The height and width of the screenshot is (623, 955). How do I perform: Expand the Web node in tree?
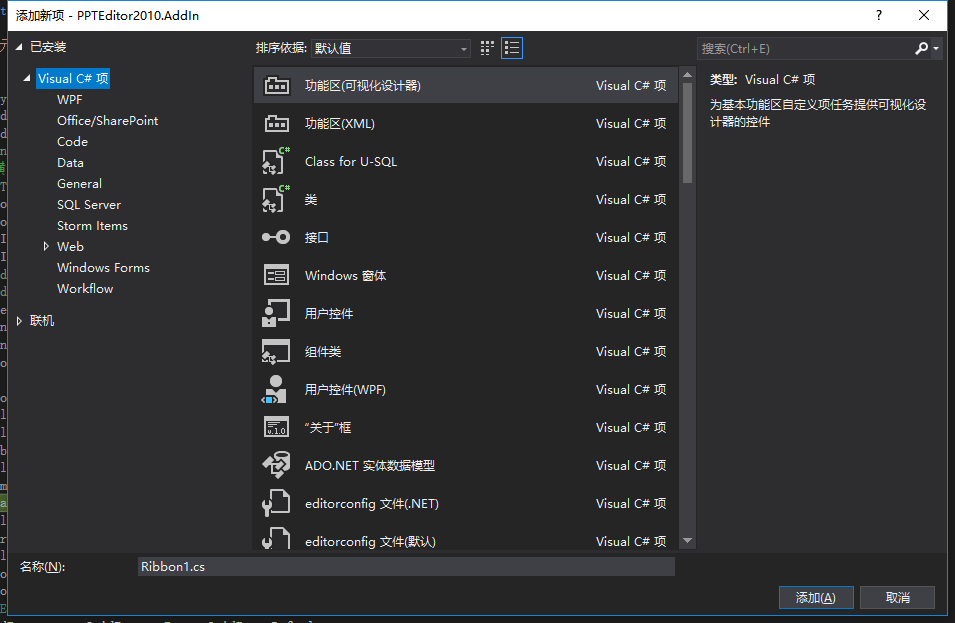[x=46, y=246]
